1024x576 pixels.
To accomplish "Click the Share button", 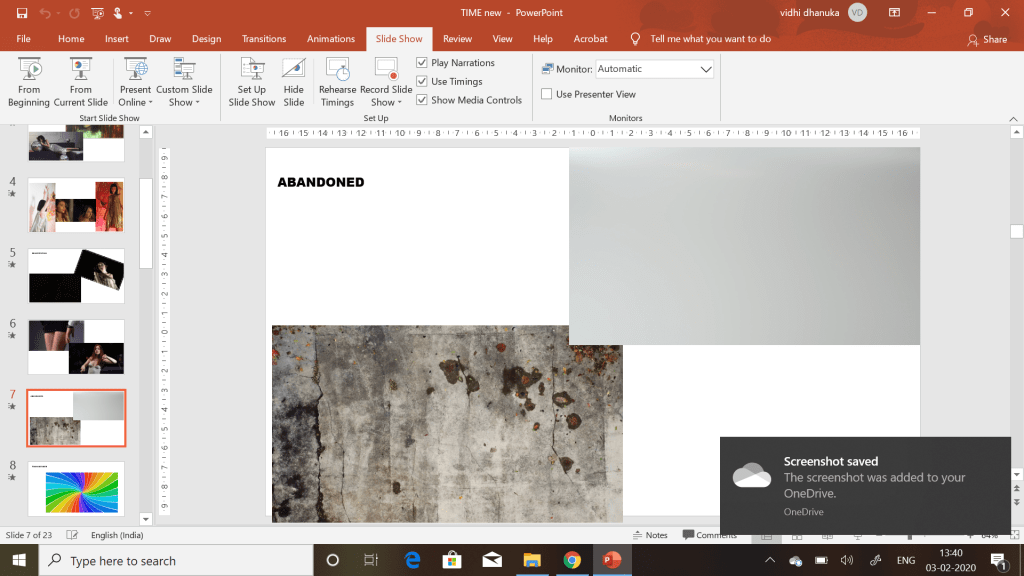I will pyautogui.click(x=987, y=40).
